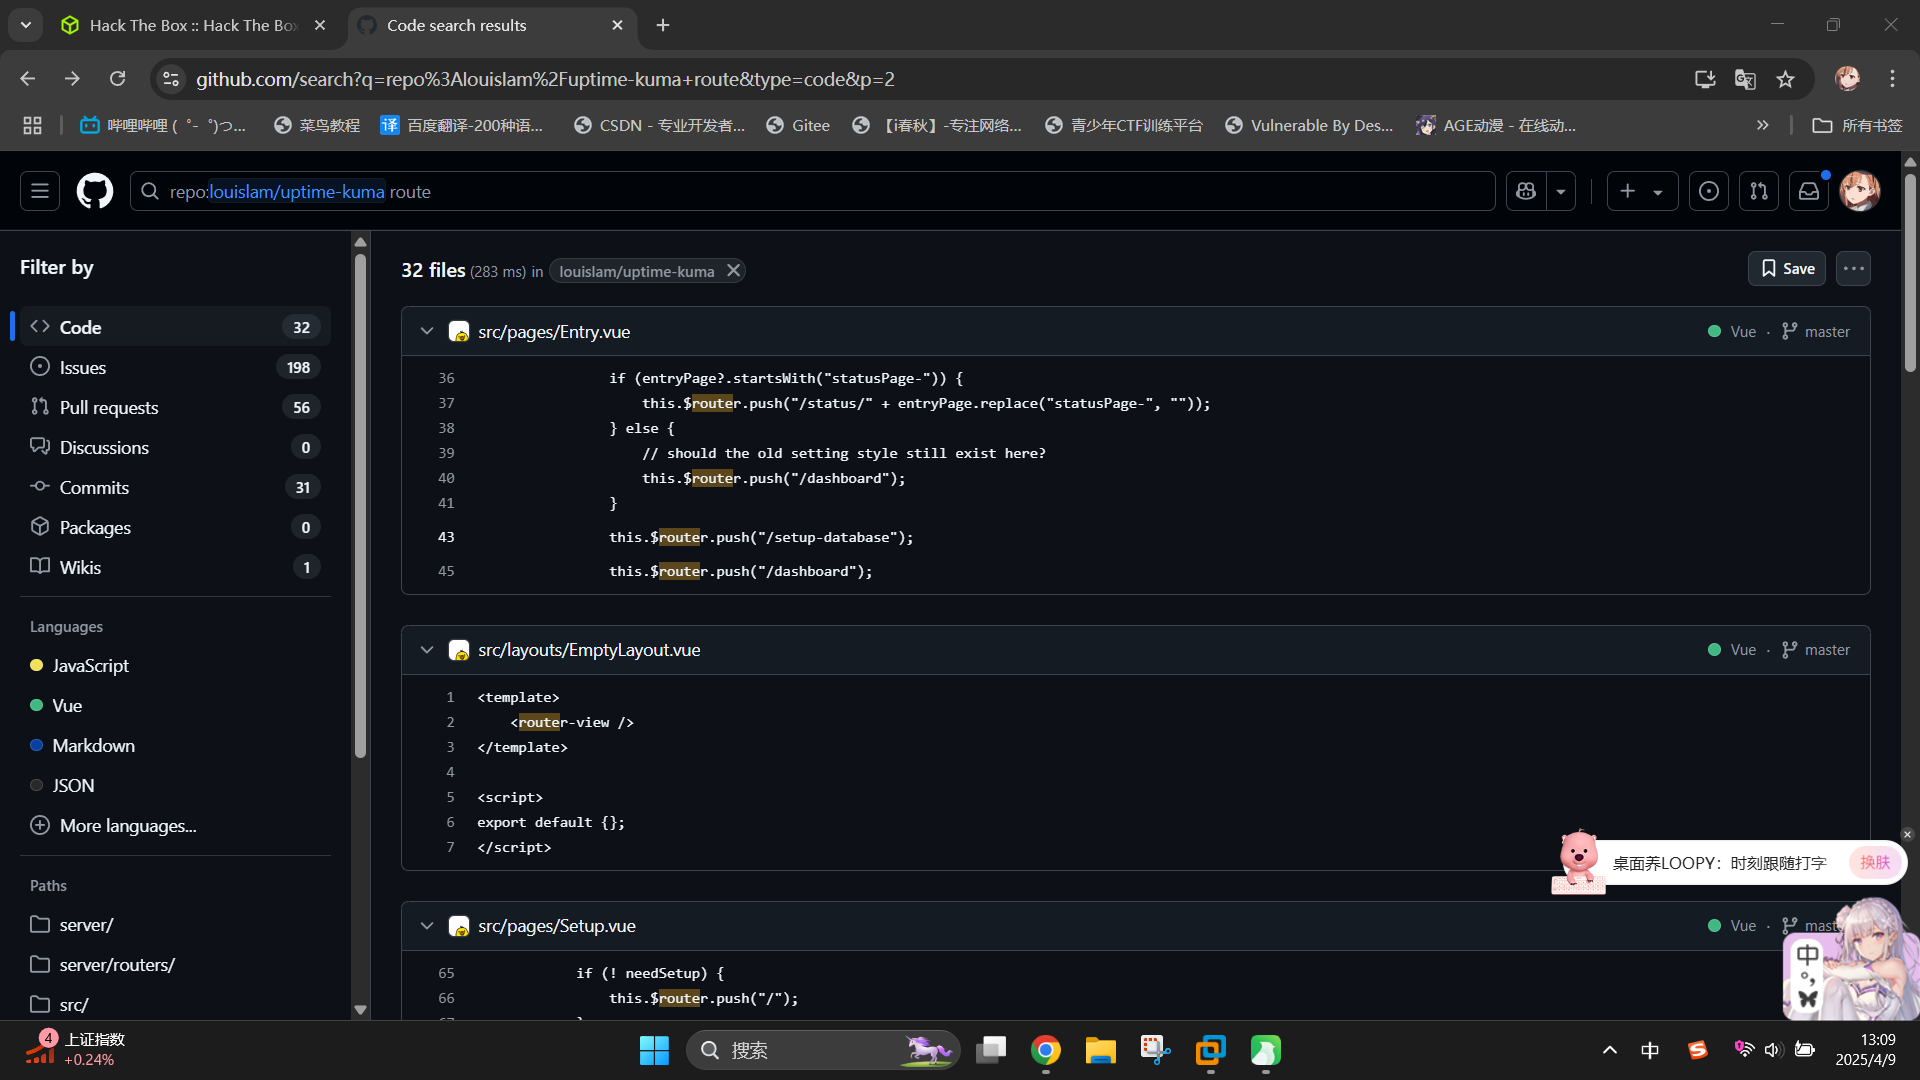The image size is (1920, 1080).
Task: Open the browser apps grid shortcut
Action: [32, 125]
